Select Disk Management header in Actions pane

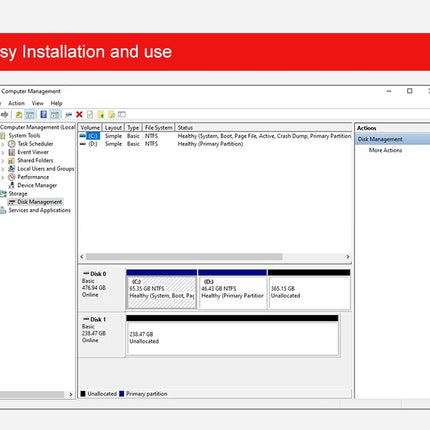click(393, 139)
